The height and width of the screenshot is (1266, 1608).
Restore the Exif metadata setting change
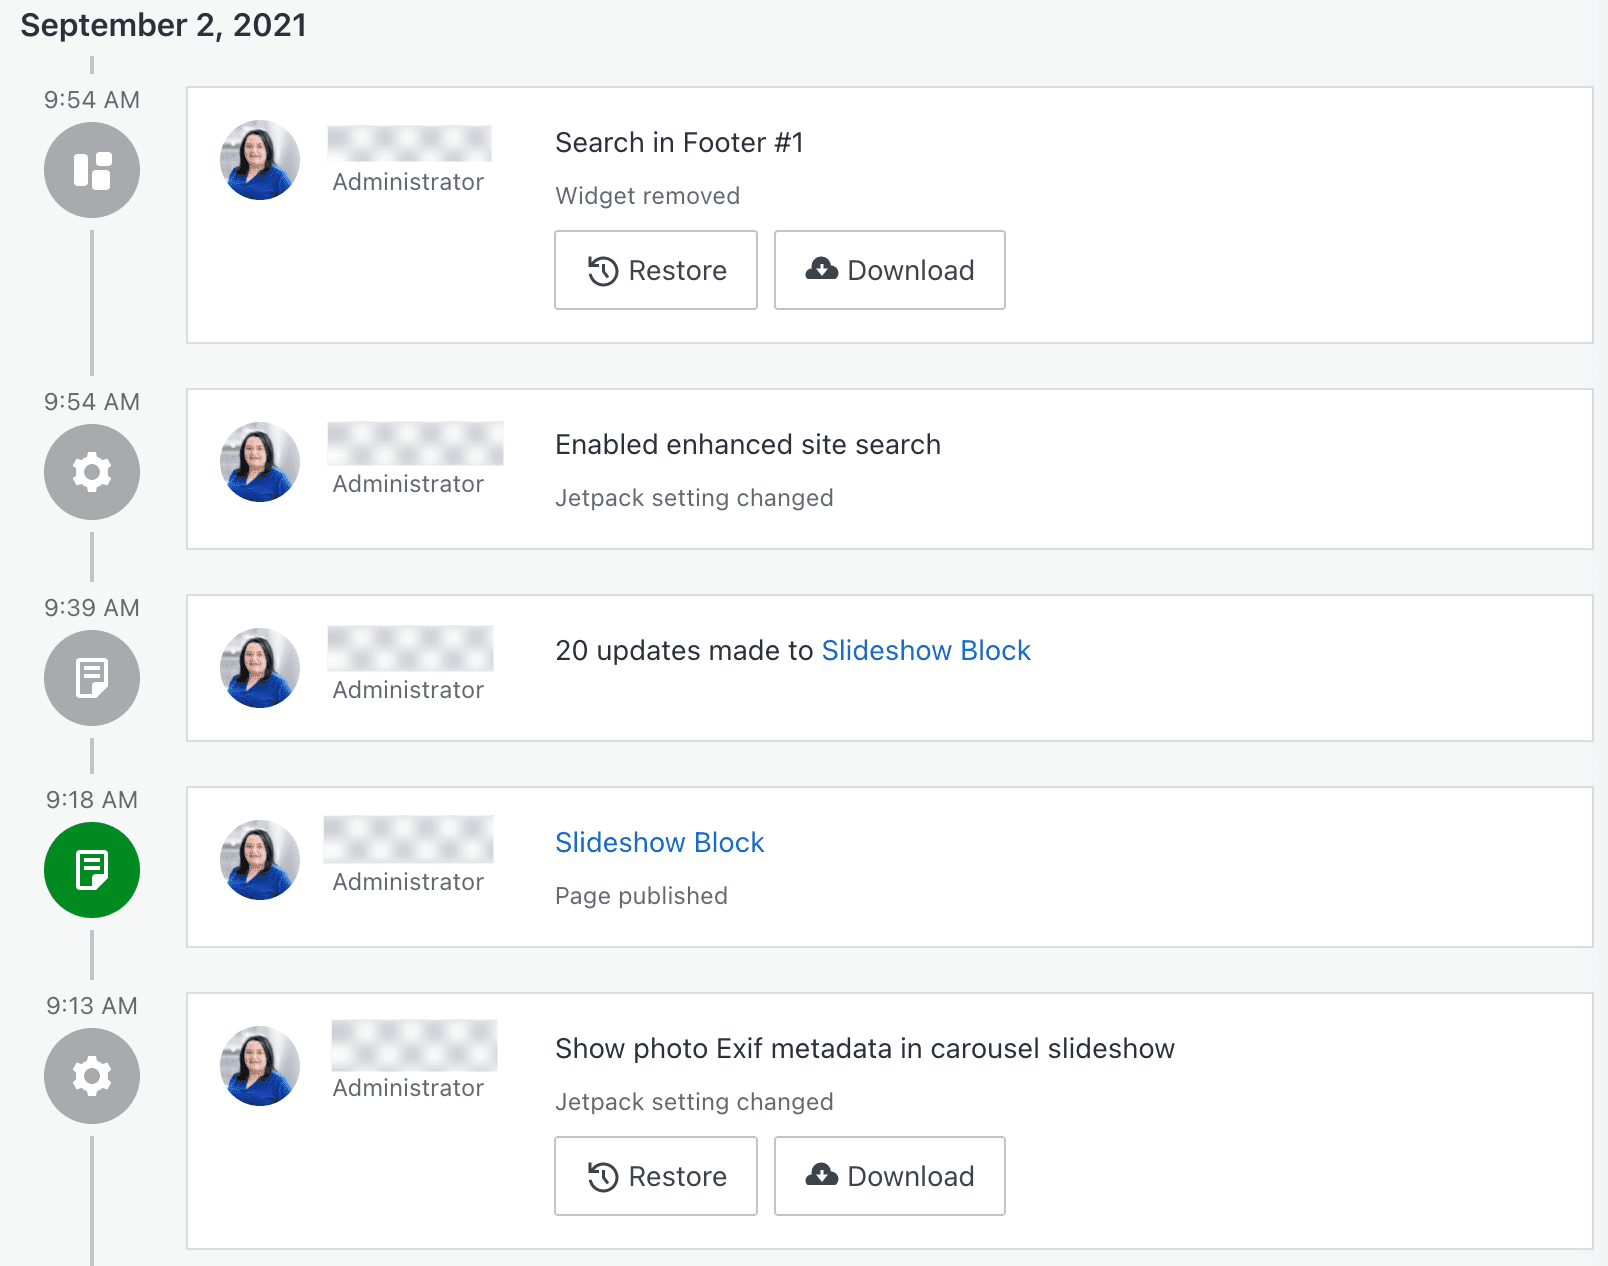(x=656, y=1176)
